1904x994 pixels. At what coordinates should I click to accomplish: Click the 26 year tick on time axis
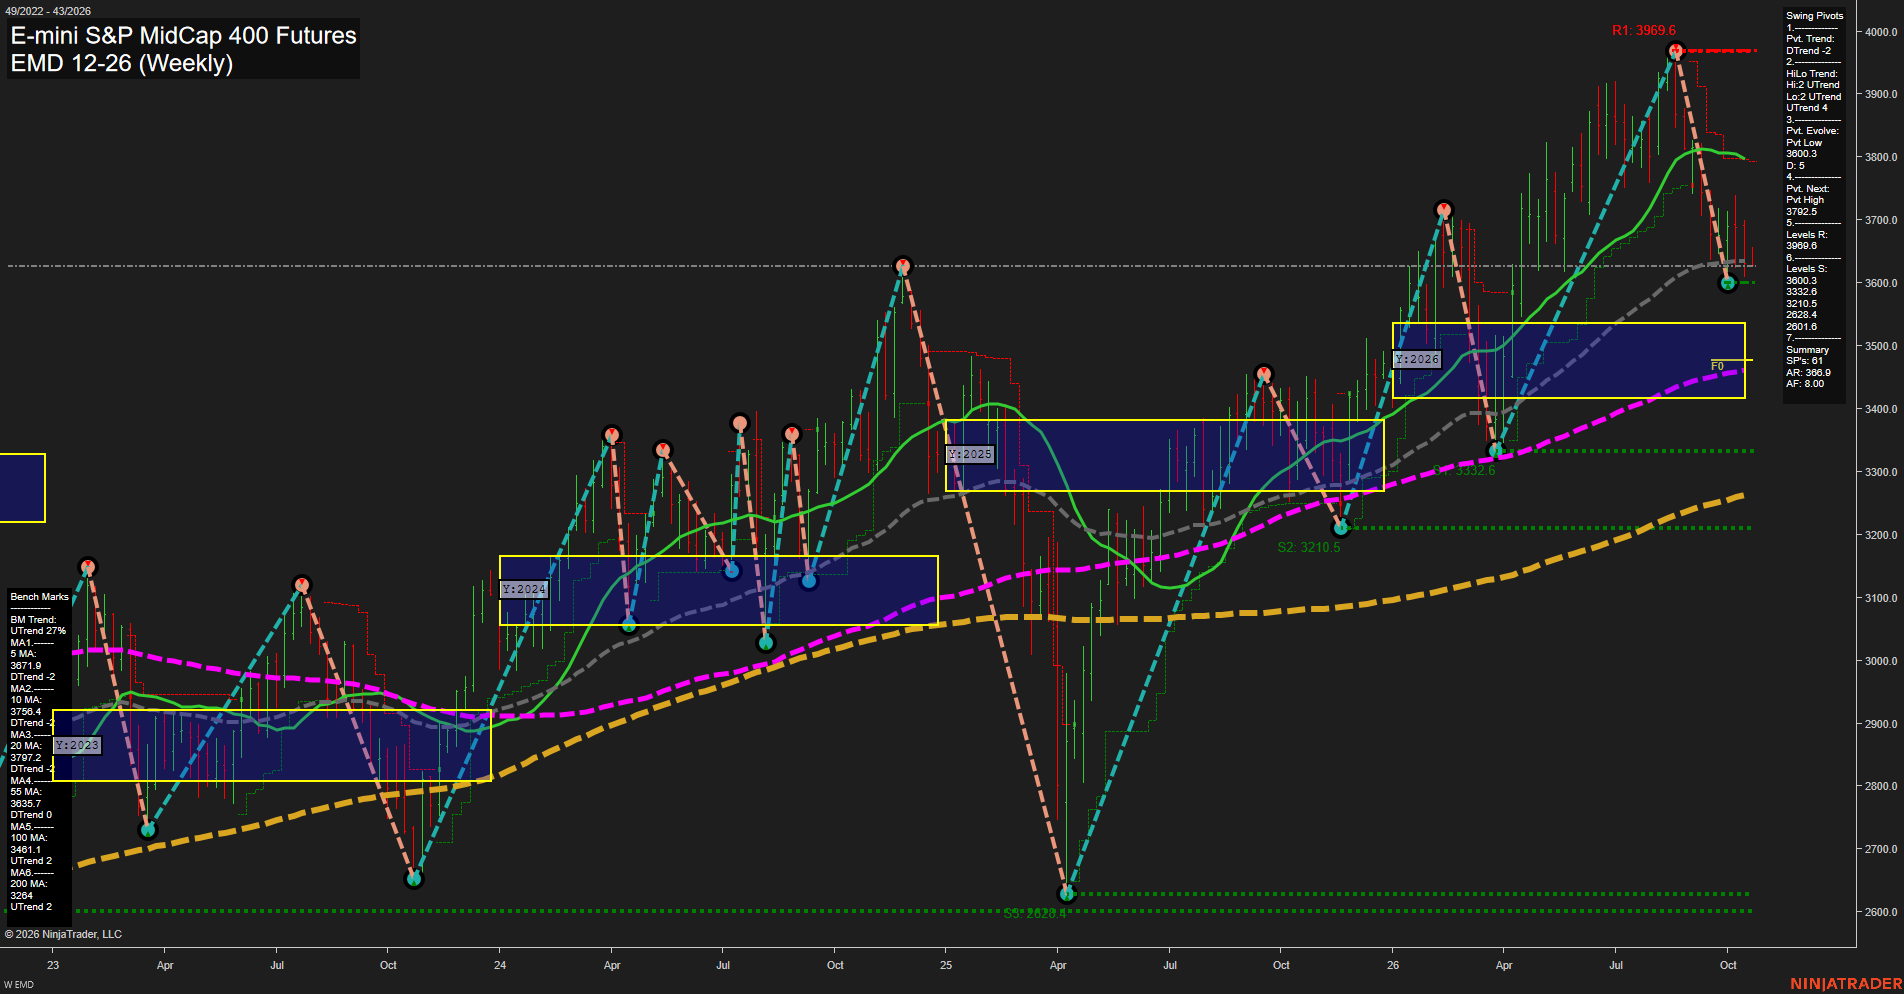(x=1393, y=965)
